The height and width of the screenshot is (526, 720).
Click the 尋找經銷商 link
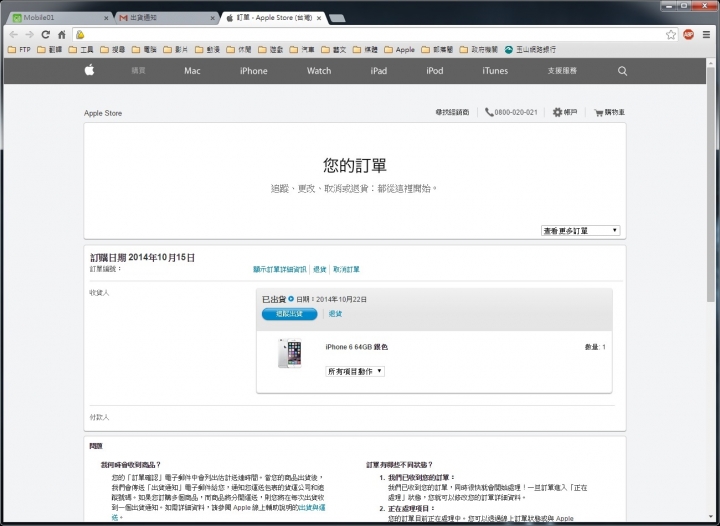(452, 112)
